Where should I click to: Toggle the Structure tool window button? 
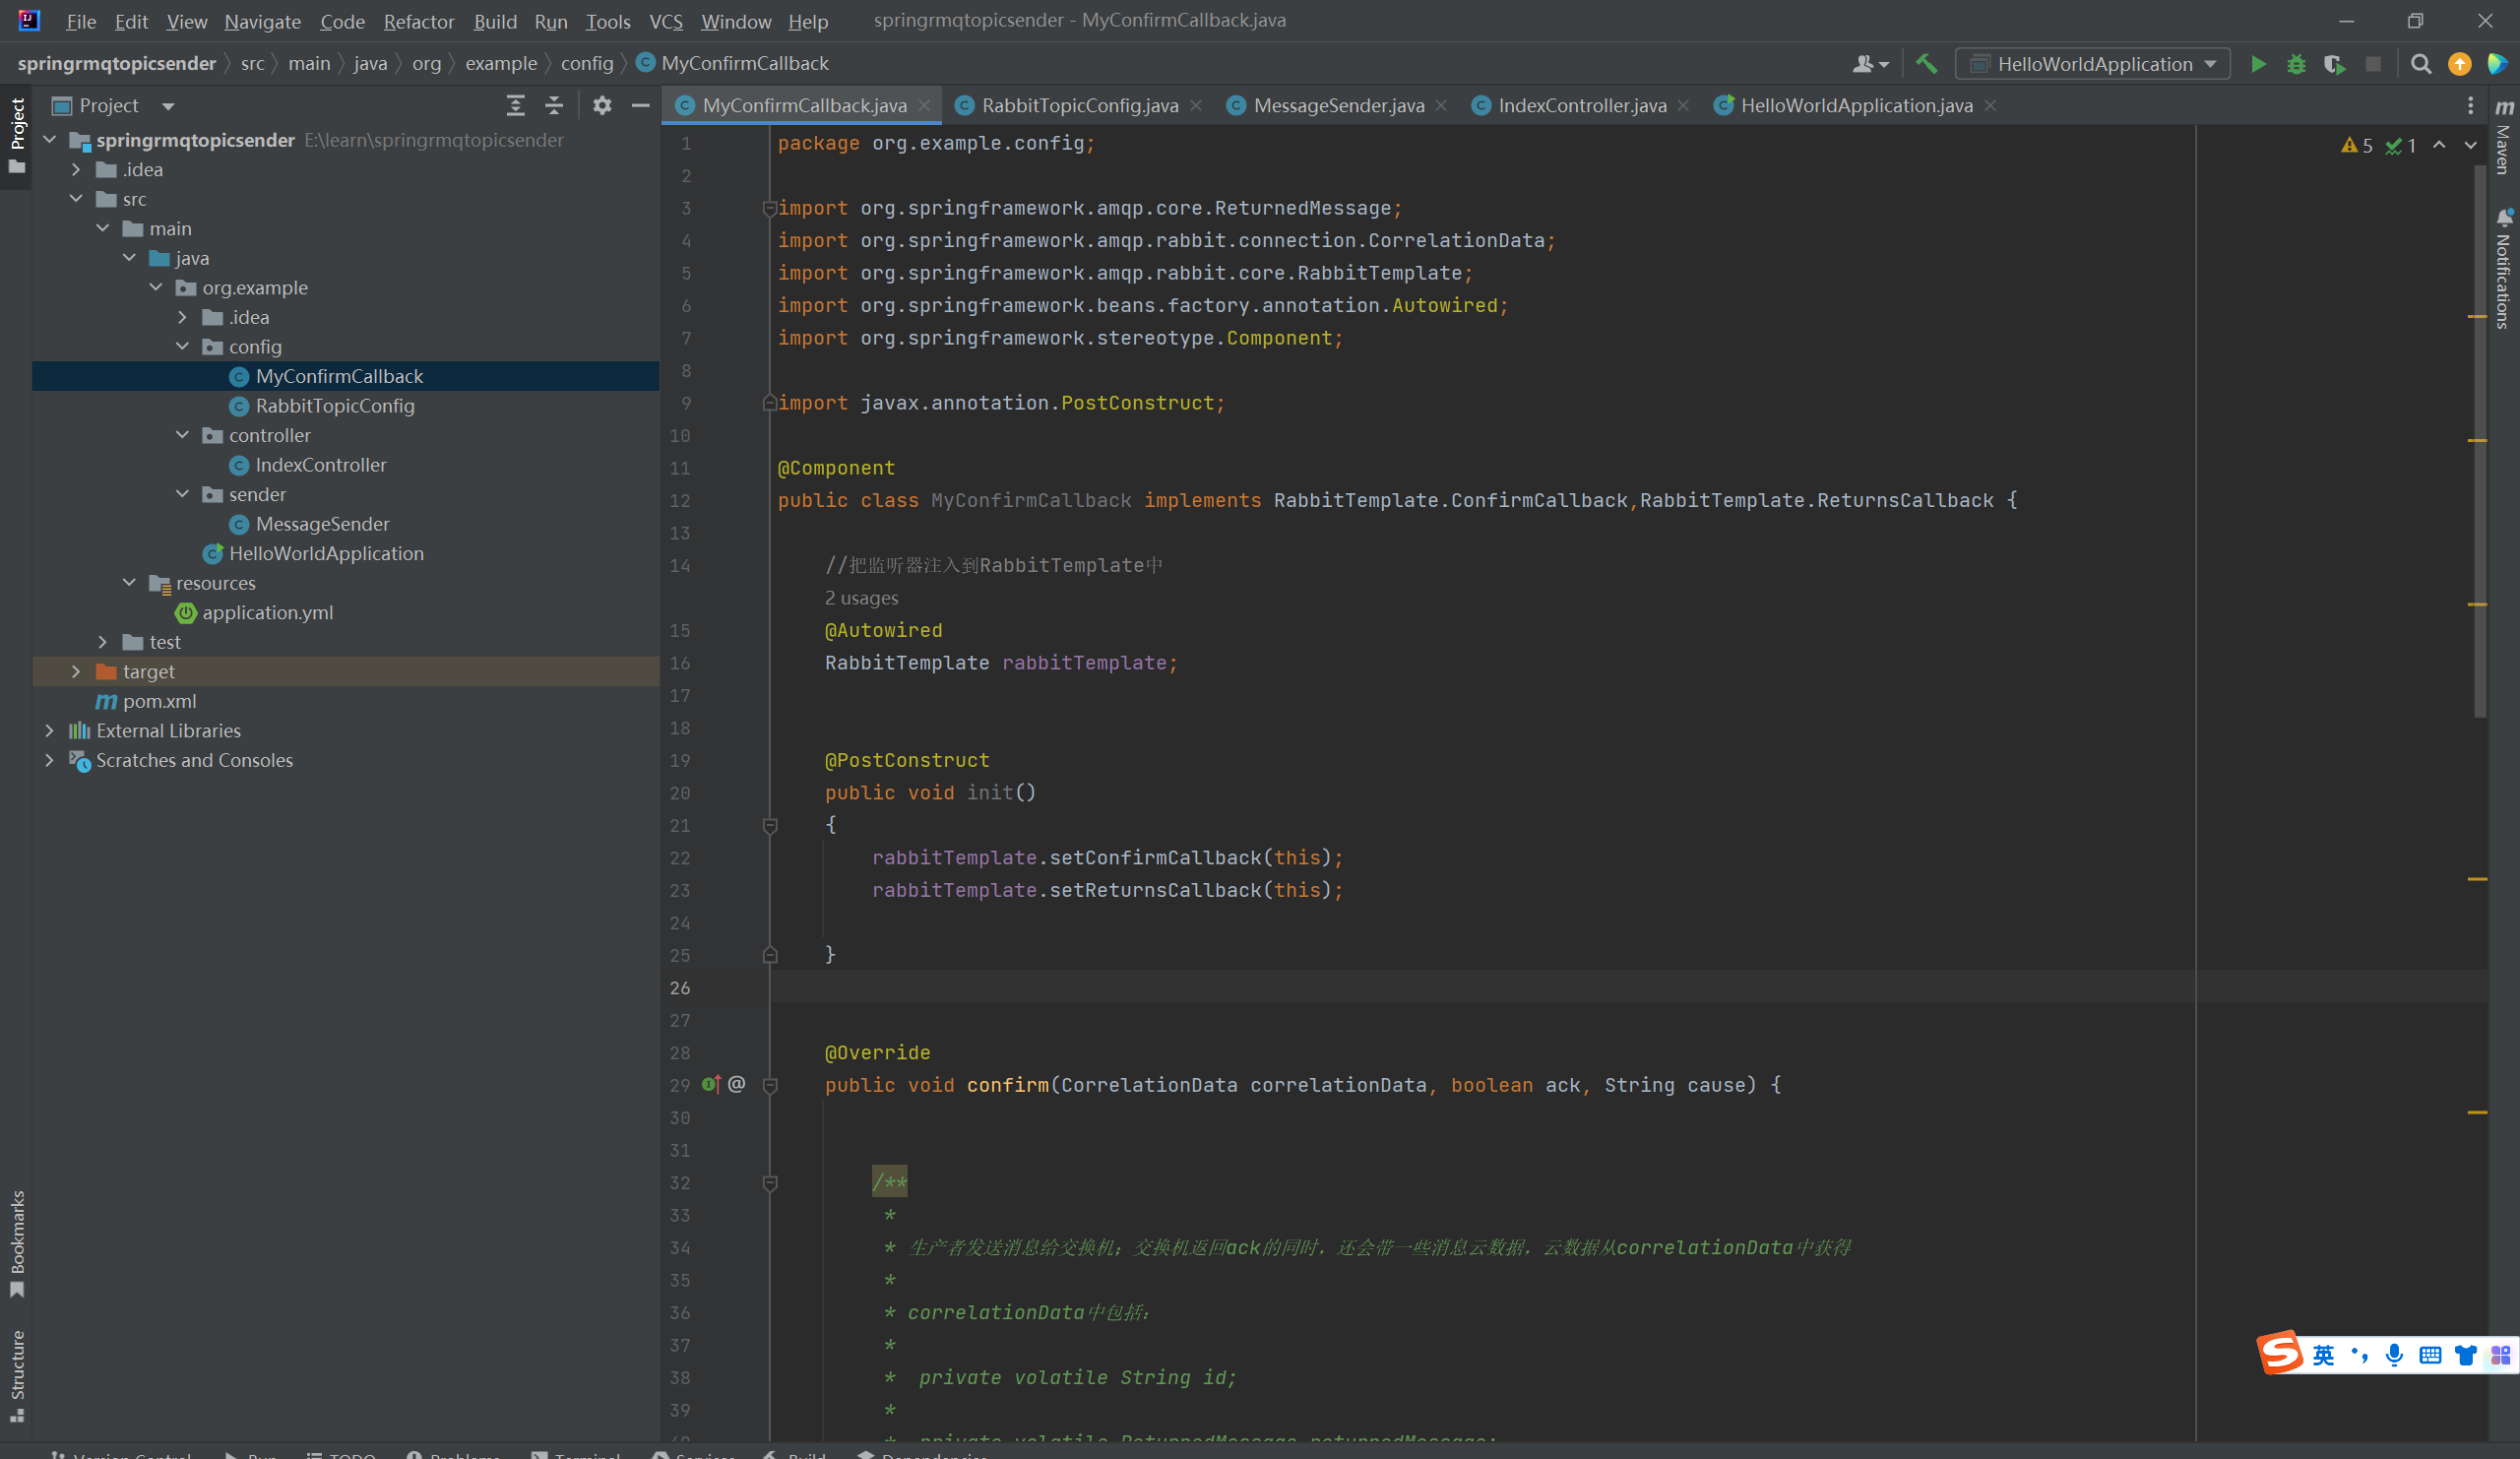tap(17, 1372)
